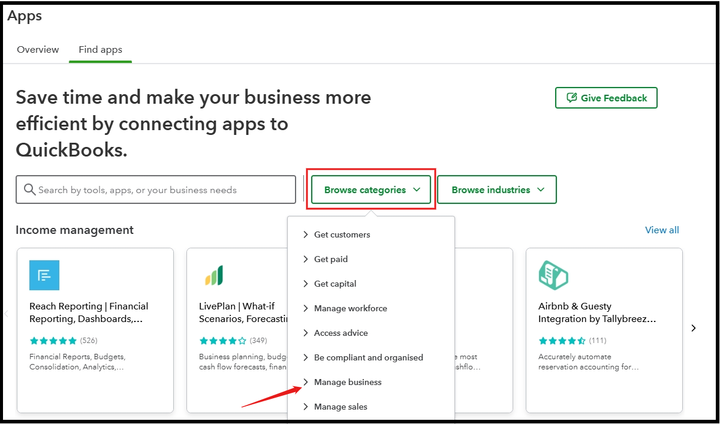Select Manage workforce from categories menu
This screenshot has width=720, height=424.
click(350, 308)
